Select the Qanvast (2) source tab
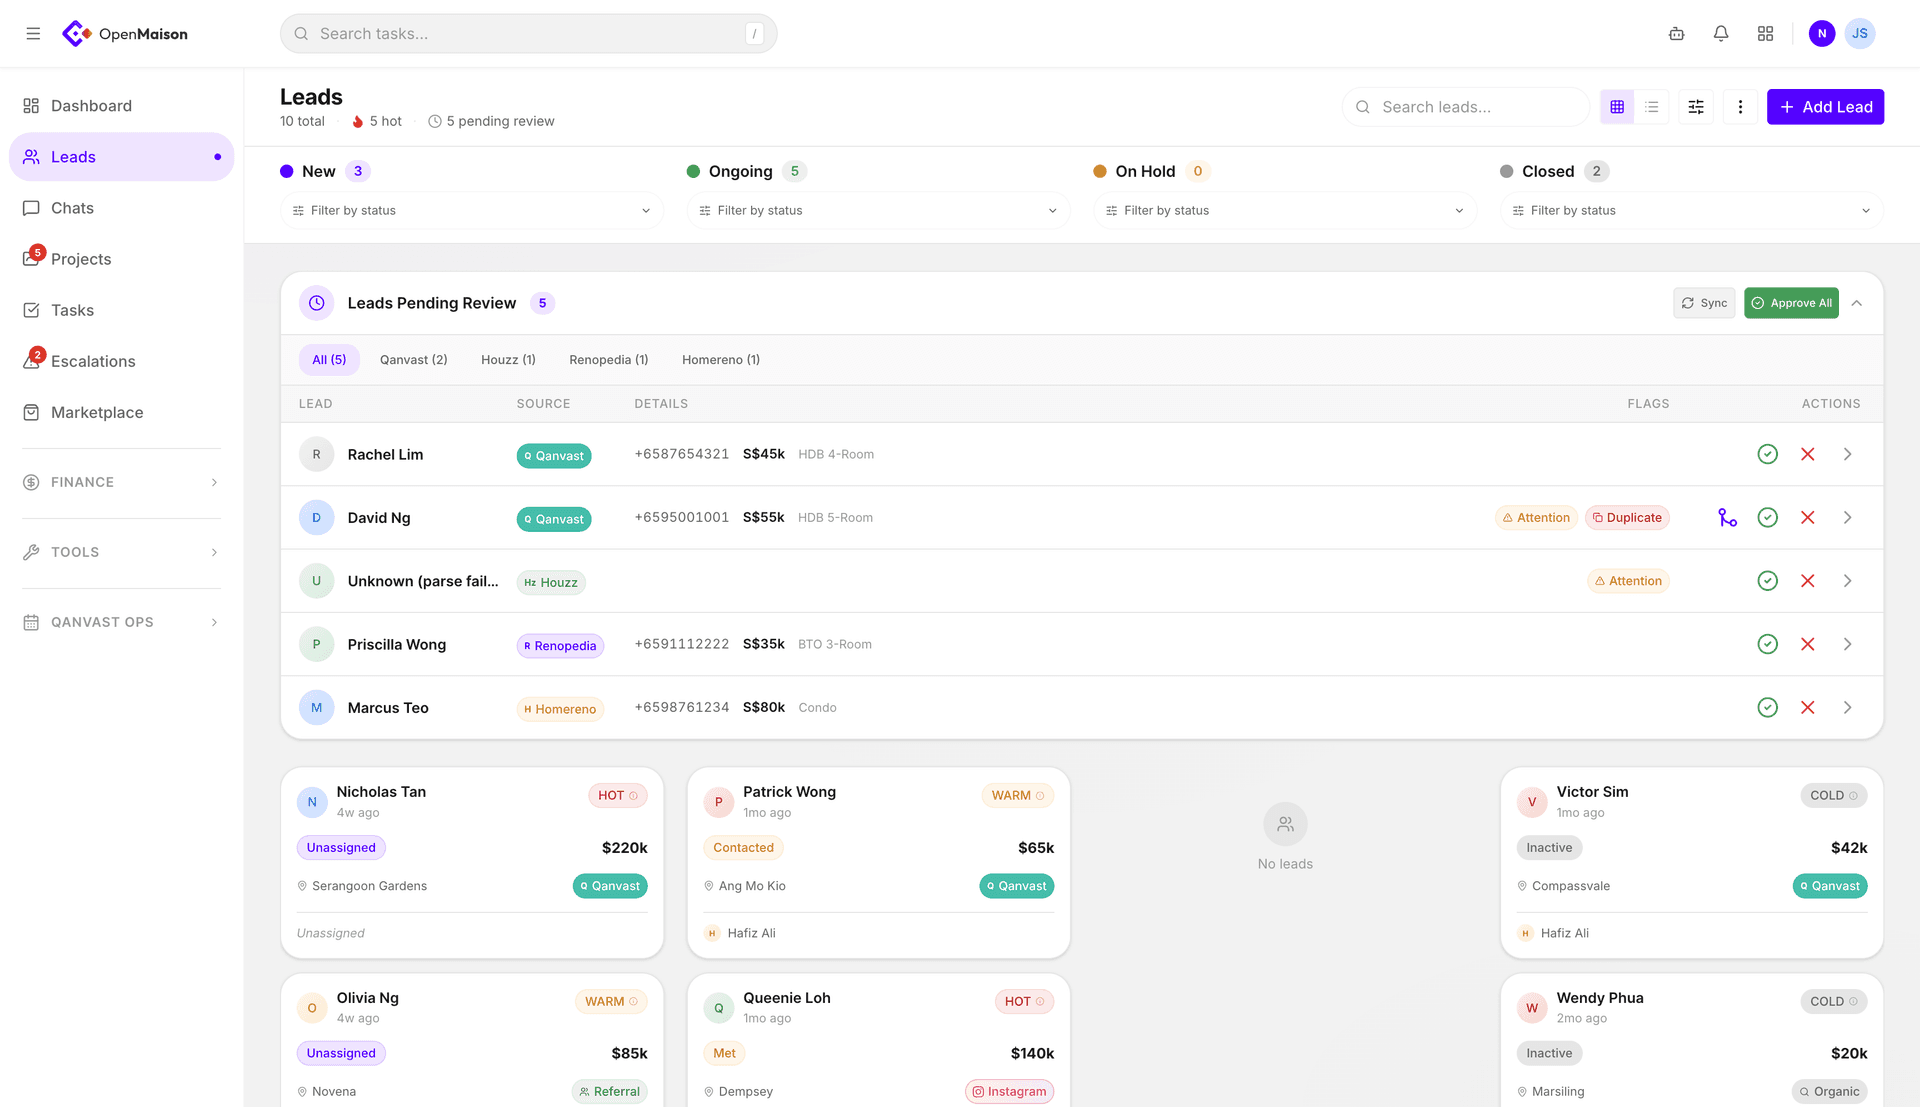Screen dimensions: 1920x1107 [413, 360]
